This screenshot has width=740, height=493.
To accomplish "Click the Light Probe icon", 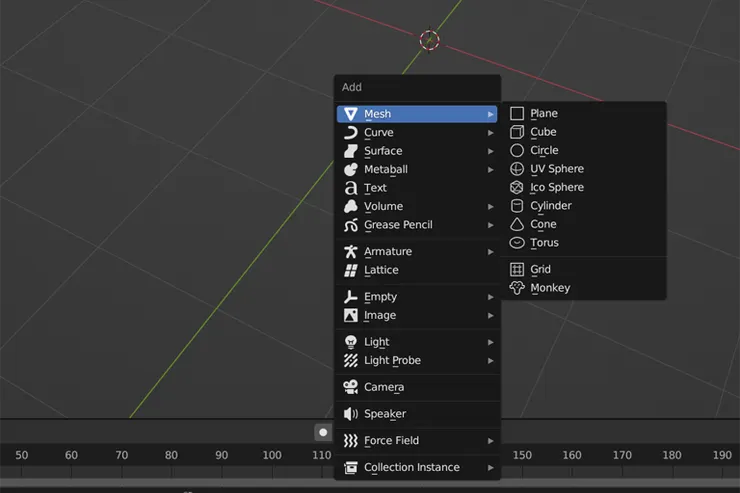I will pos(351,360).
